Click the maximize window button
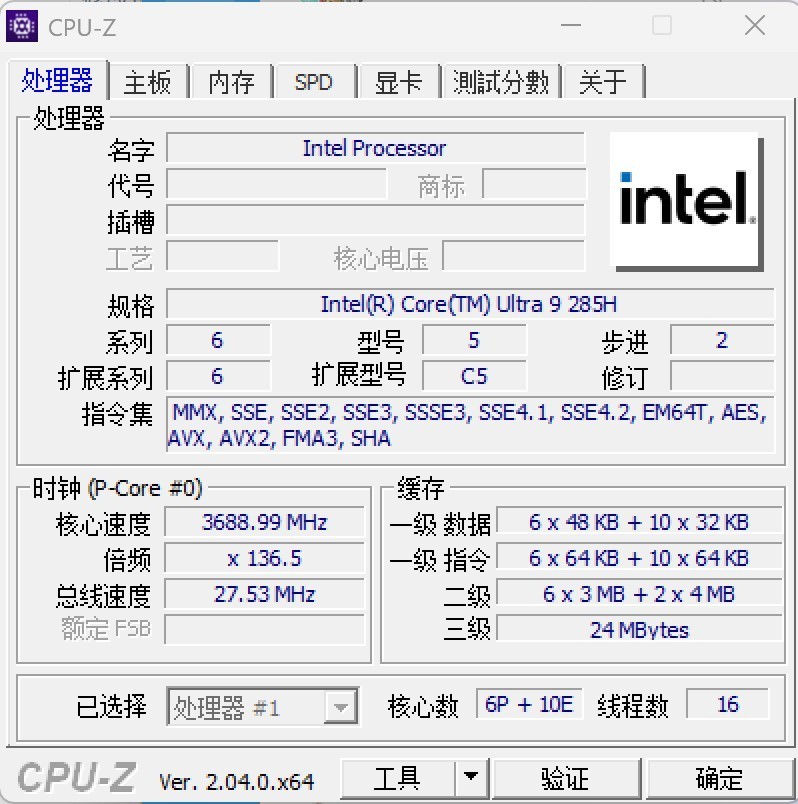This screenshot has width=798, height=804. pyautogui.click(x=662, y=25)
